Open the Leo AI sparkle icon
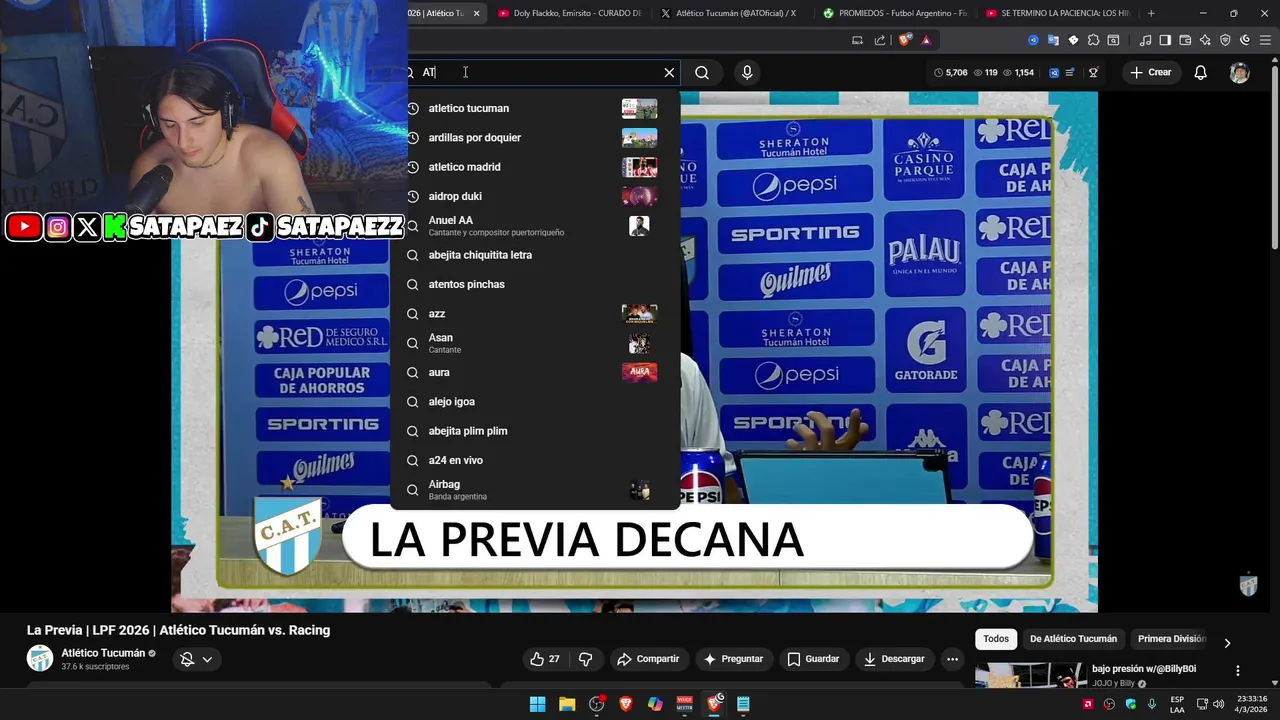The height and width of the screenshot is (720, 1280). (x=1205, y=40)
